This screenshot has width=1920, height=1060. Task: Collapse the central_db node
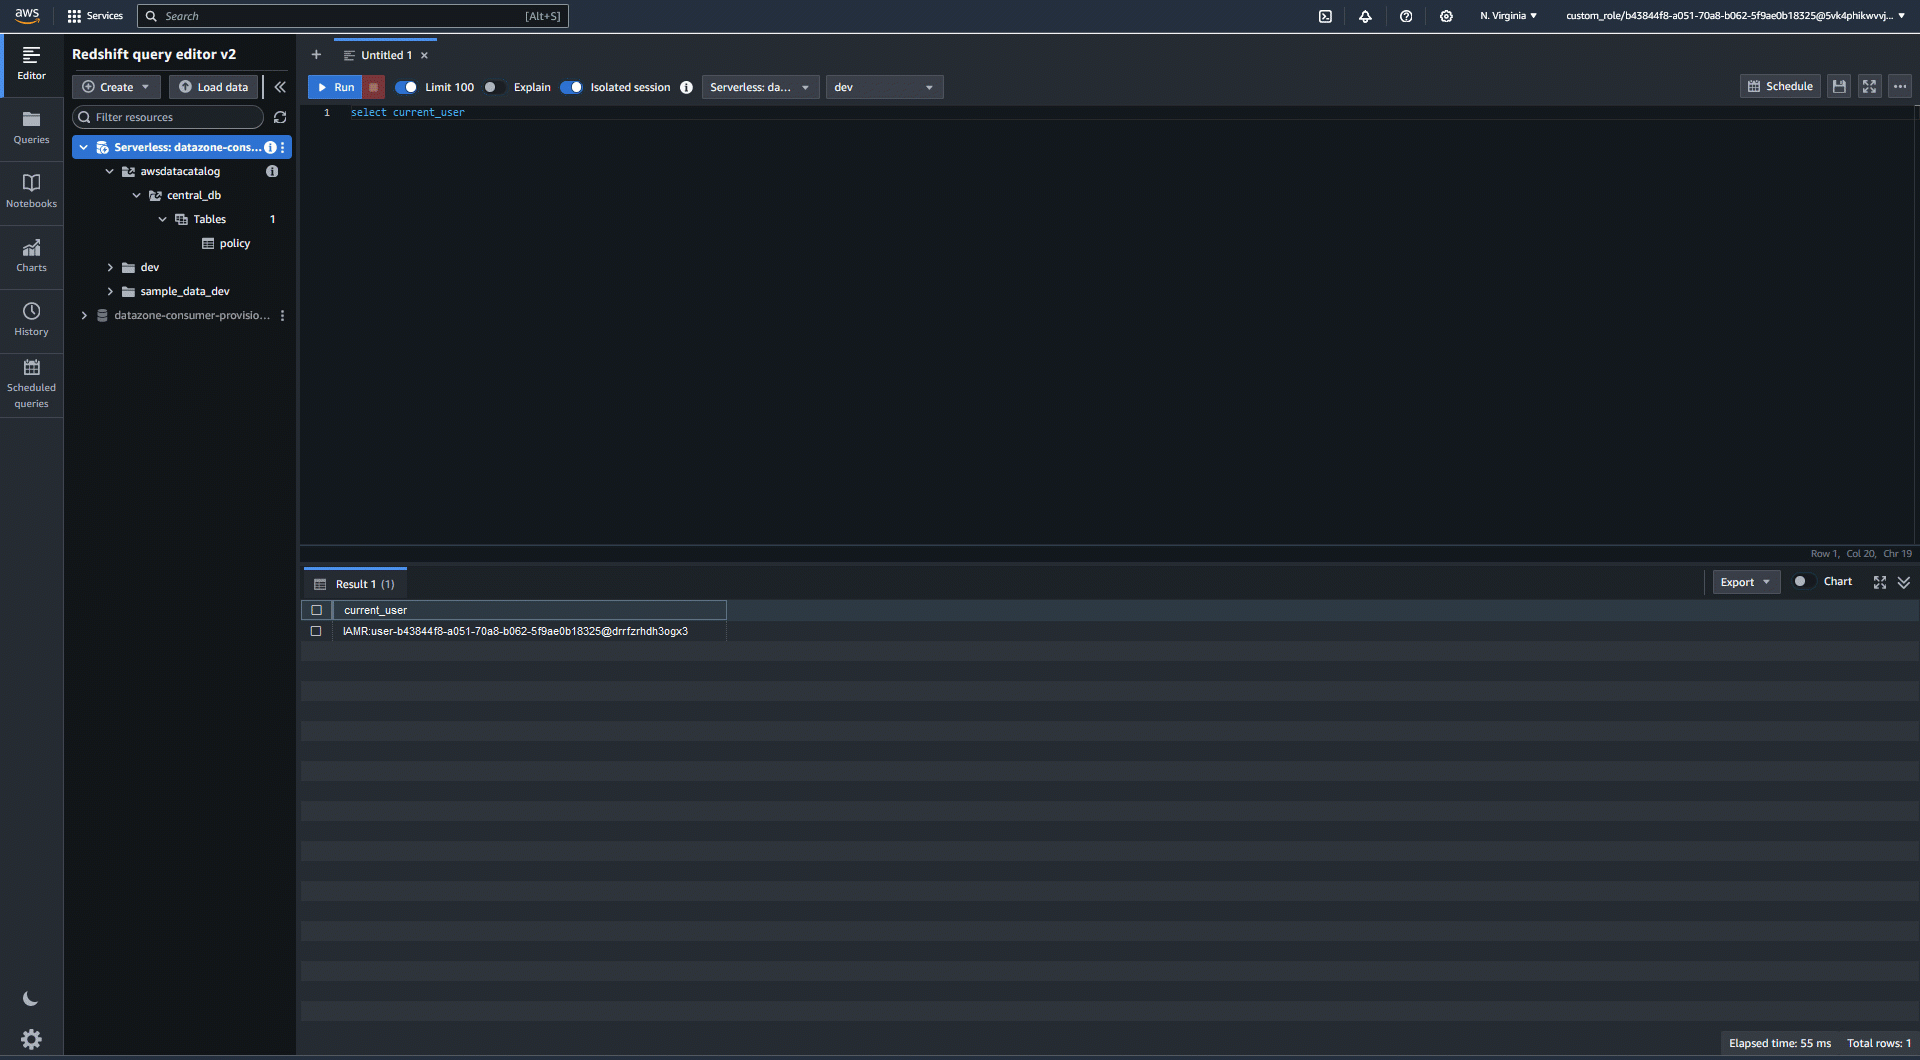[x=137, y=195]
